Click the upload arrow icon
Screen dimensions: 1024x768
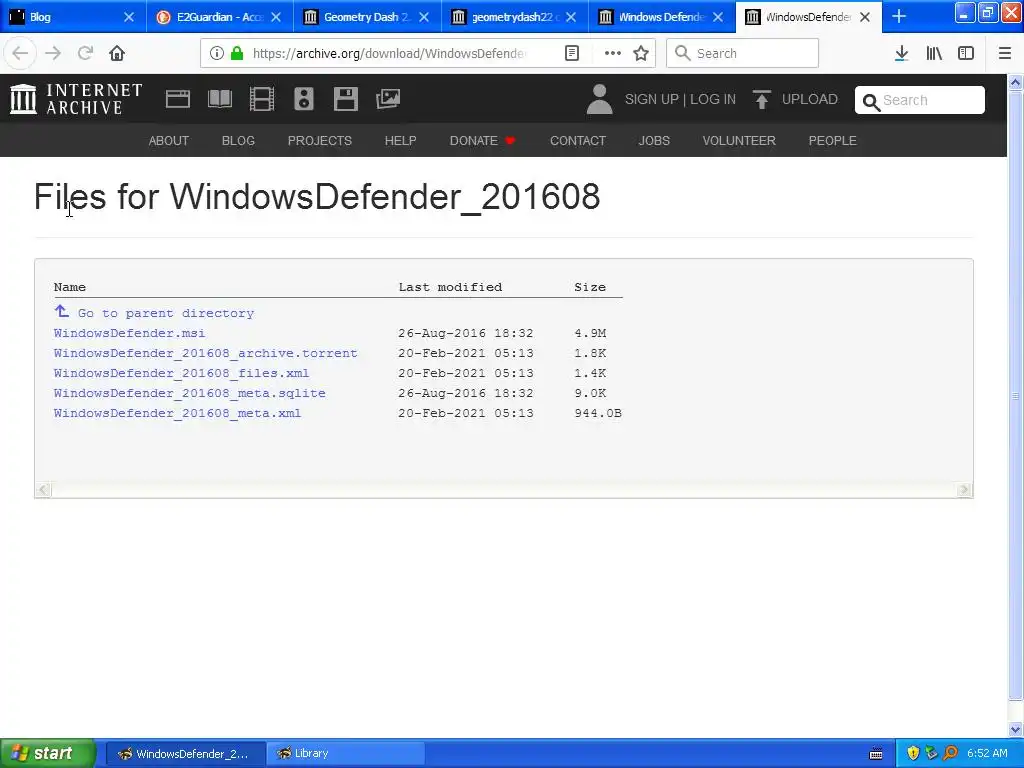761,99
